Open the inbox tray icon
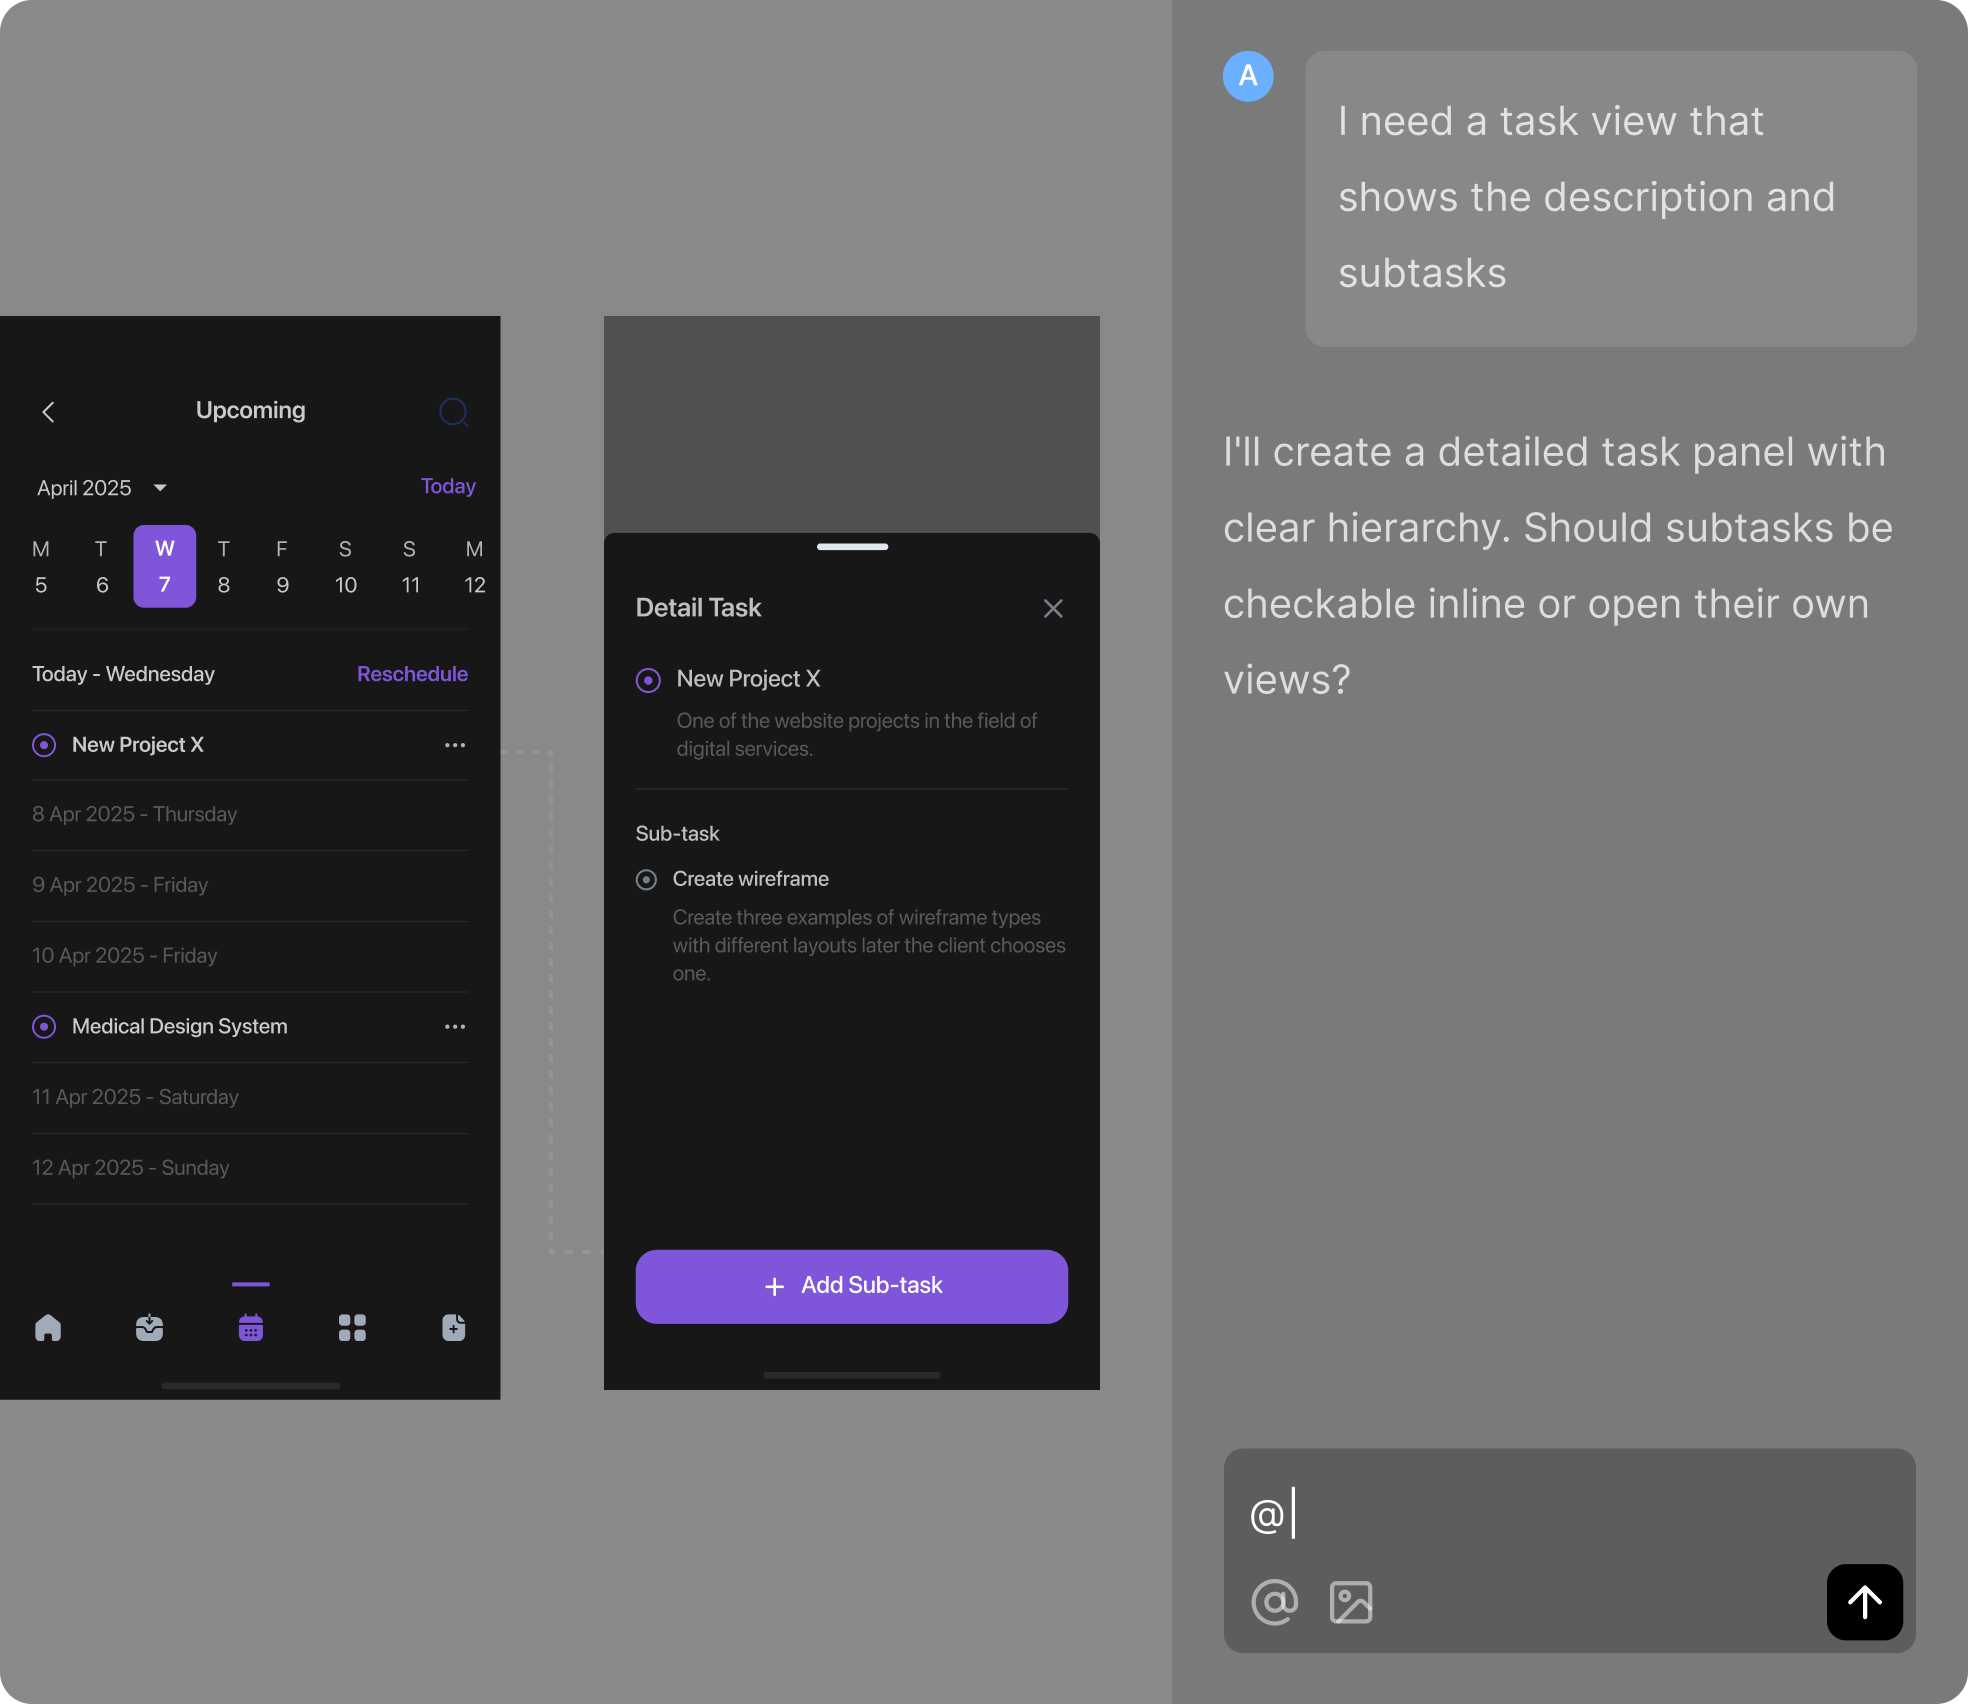Viewport: 1968px width, 1704px height. coord(149,1328)
